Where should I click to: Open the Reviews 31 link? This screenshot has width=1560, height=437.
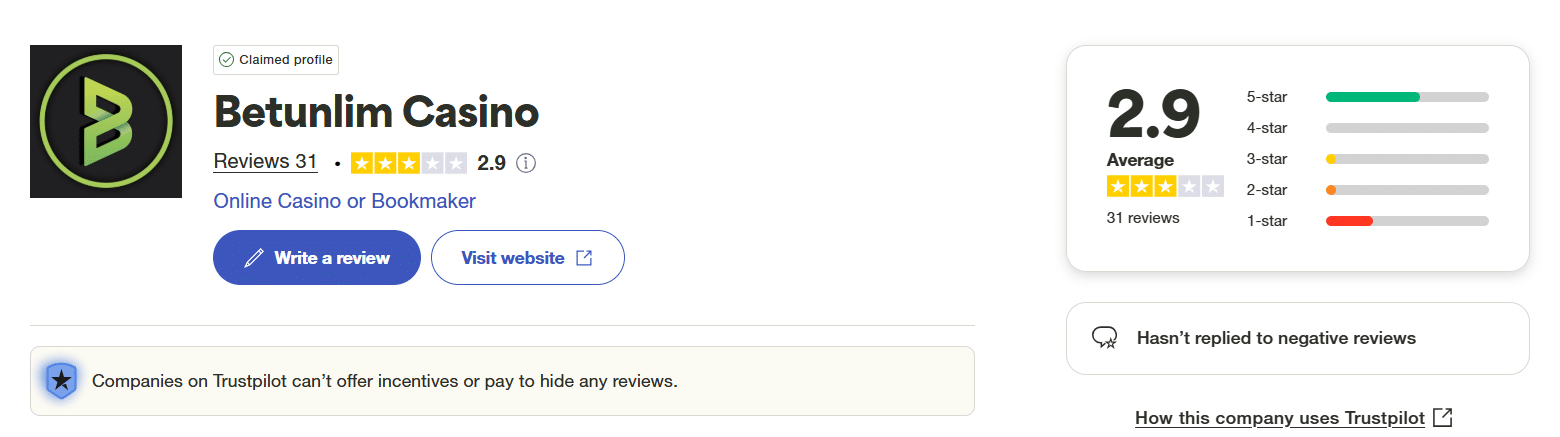coord(265,162)
